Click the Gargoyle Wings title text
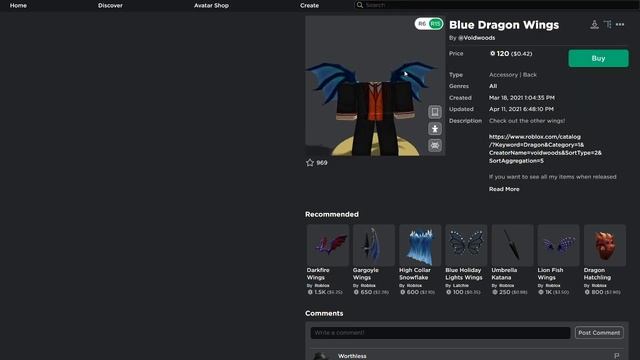 click(366, 274)
